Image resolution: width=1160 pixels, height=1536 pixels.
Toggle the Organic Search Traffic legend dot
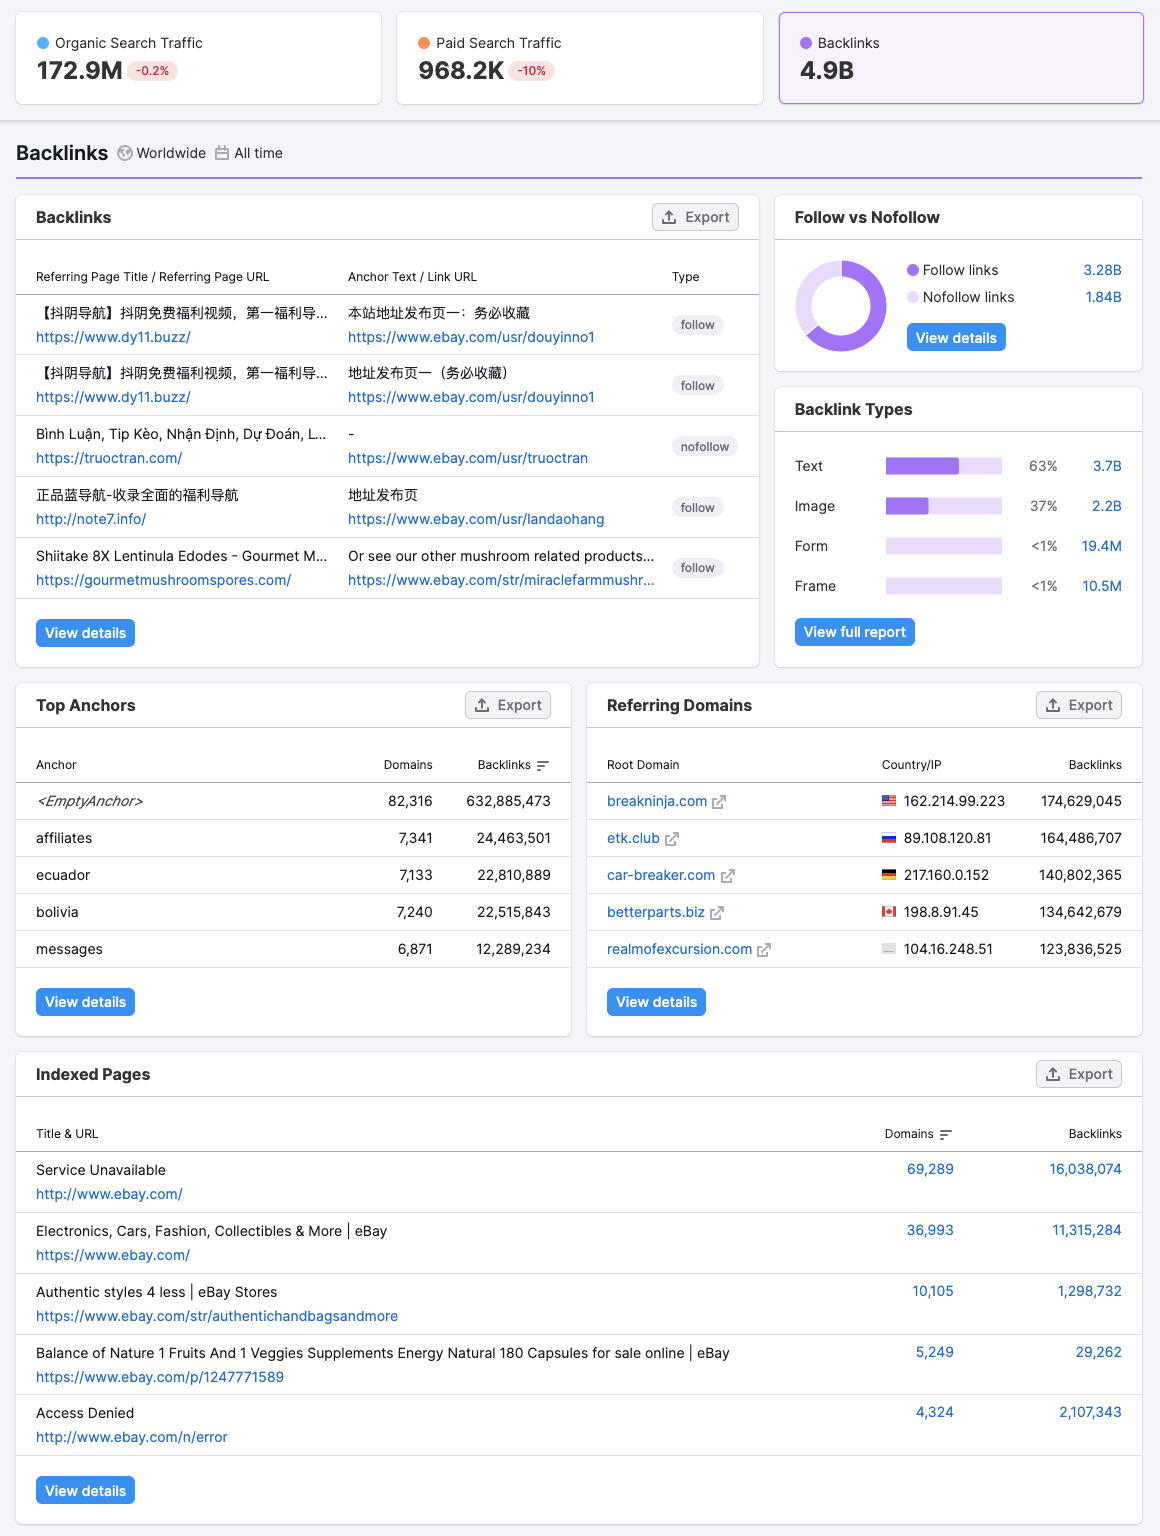pyautogui.click(x=42, y=42)
